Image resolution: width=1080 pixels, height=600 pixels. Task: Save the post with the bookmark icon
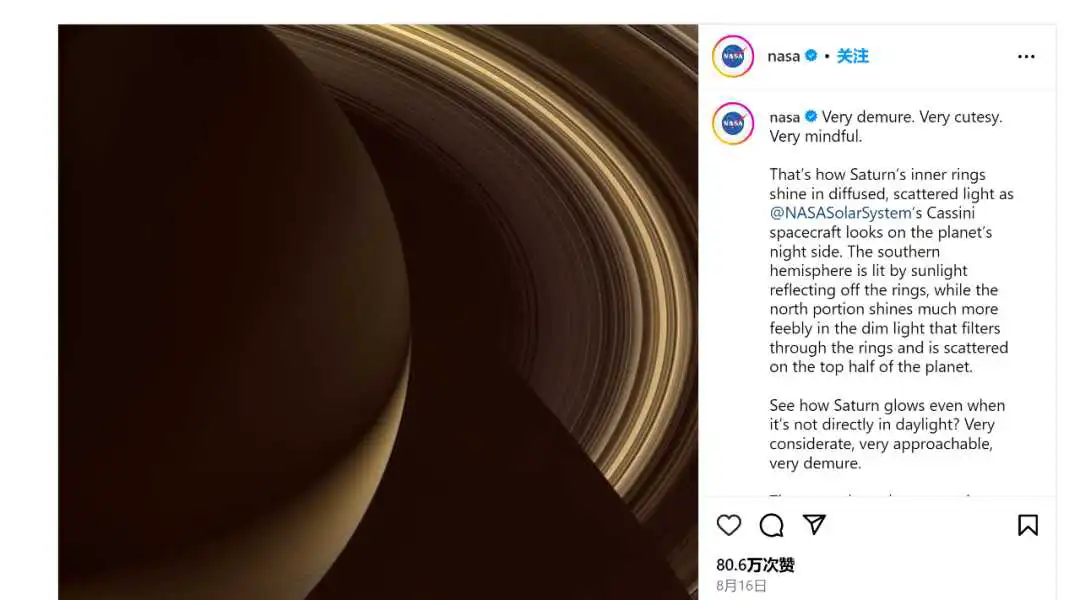pyautogui.click(x=1028, y=526)
